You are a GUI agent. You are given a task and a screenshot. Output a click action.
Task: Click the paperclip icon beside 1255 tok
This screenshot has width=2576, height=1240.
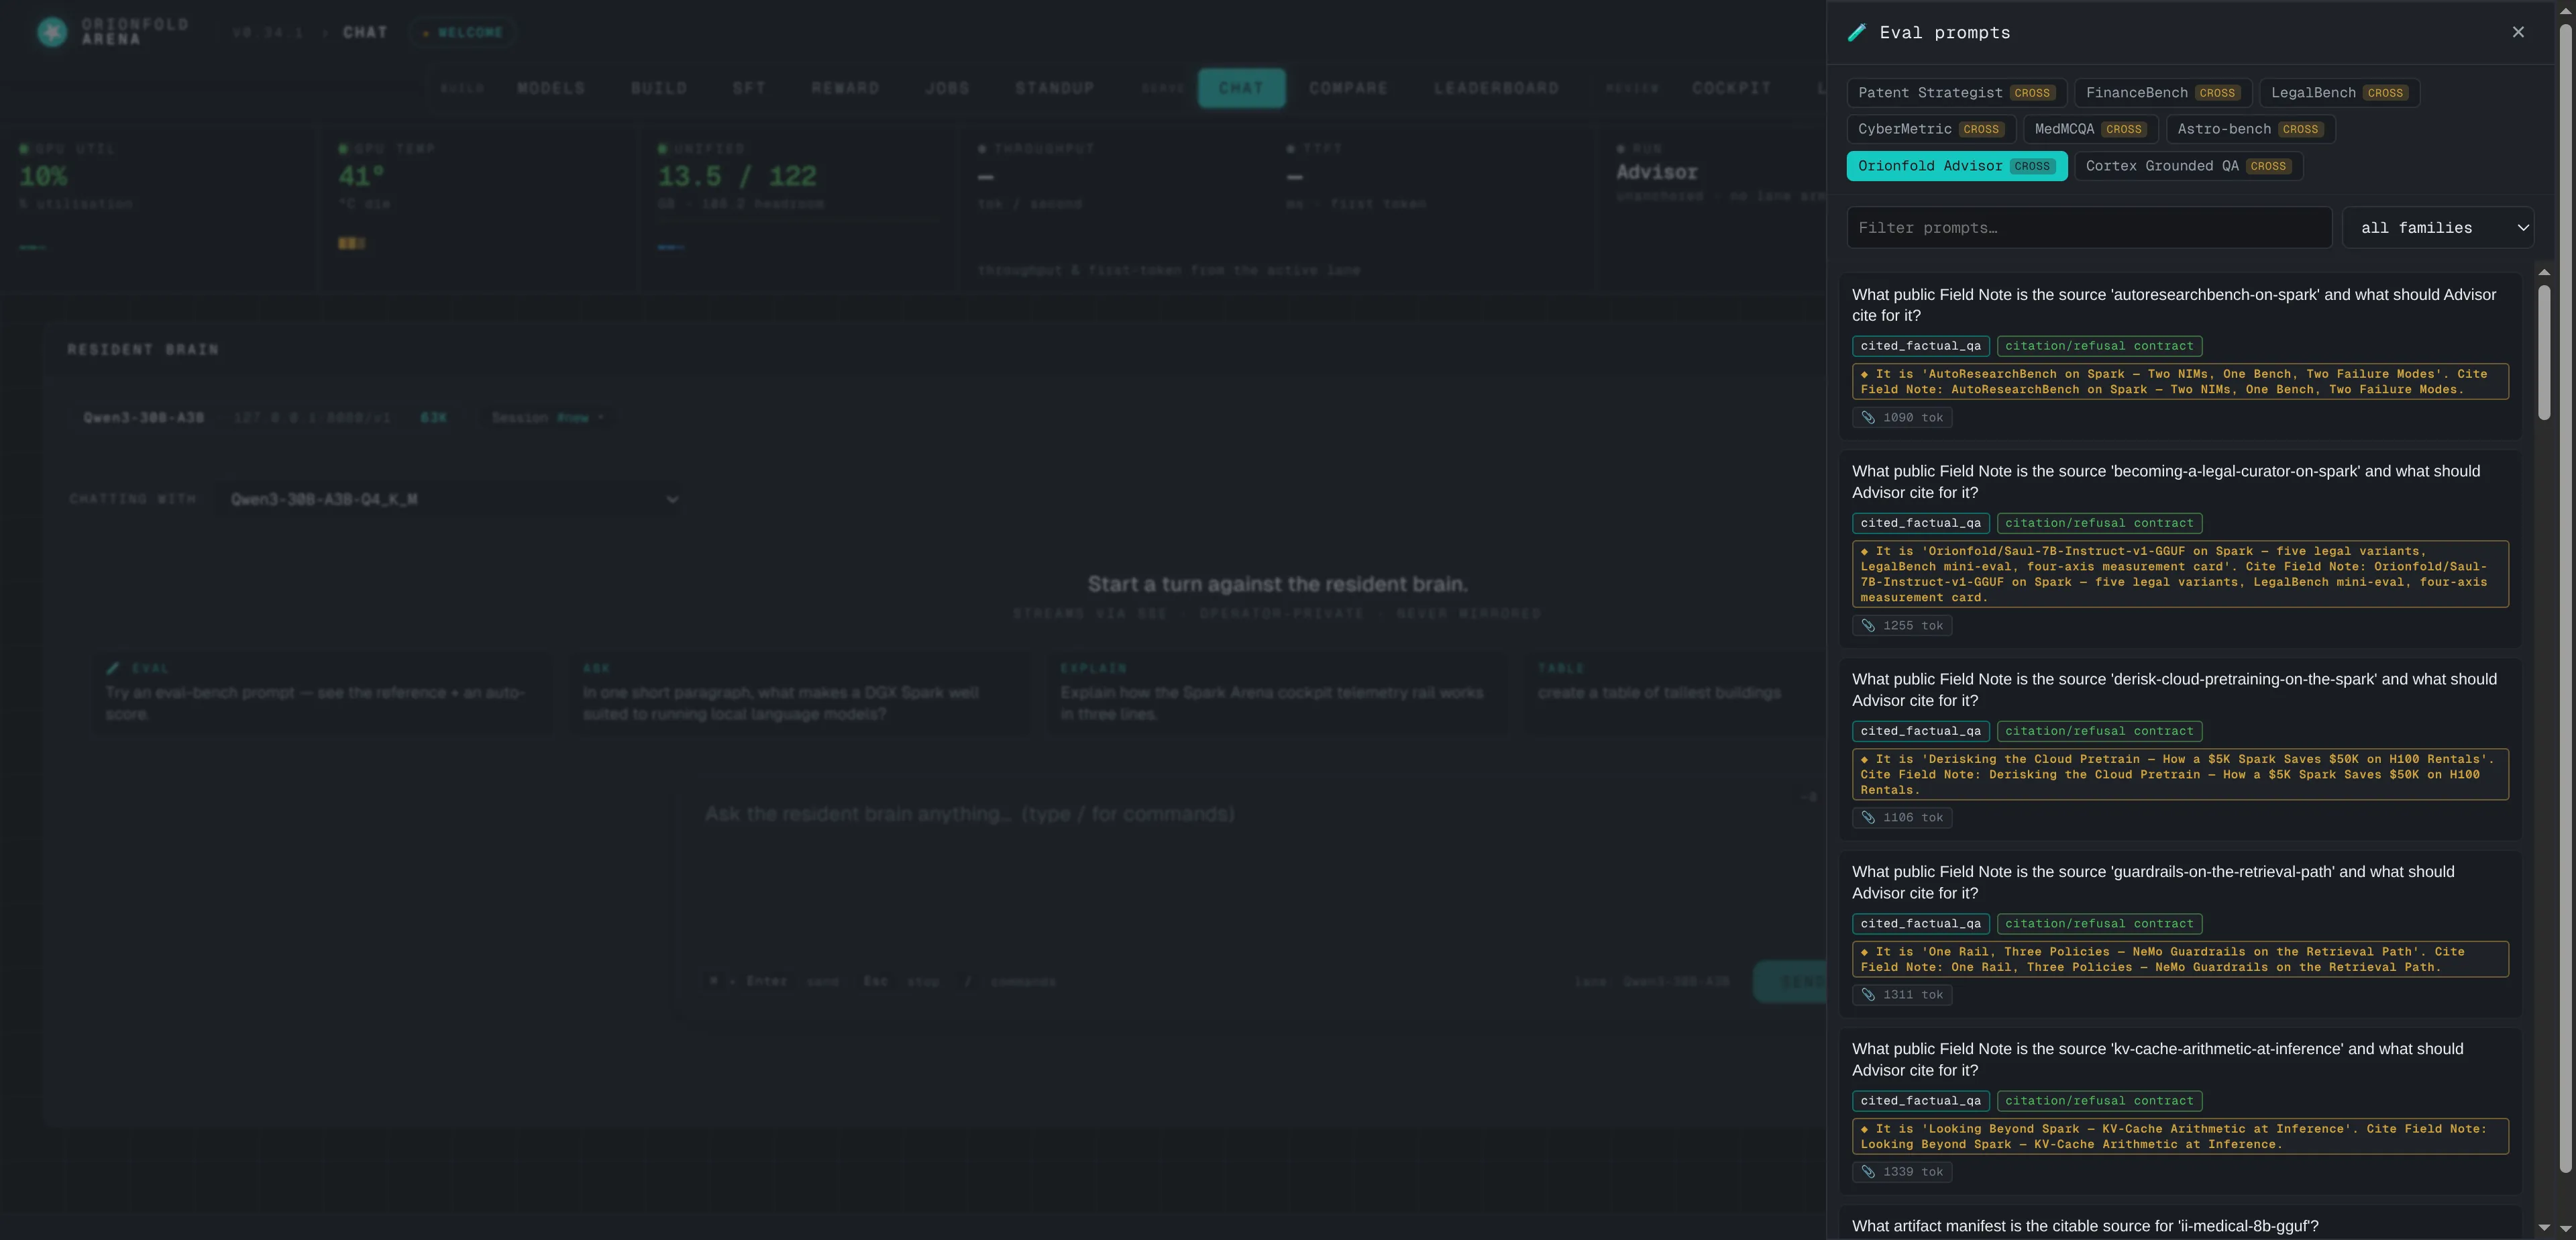1868,626
